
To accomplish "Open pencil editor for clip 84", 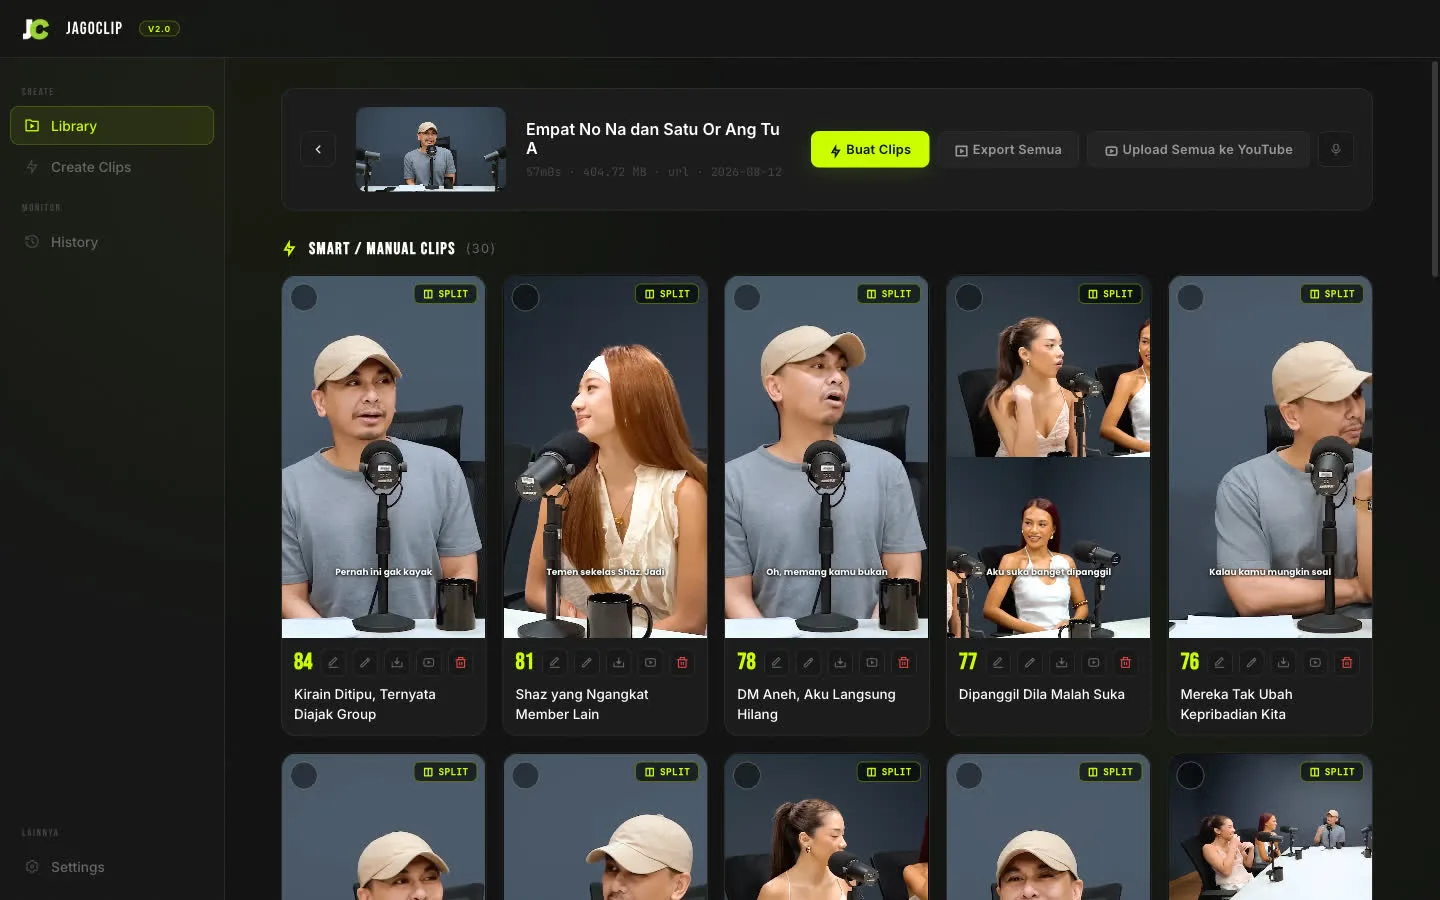I will coord(365,662).
